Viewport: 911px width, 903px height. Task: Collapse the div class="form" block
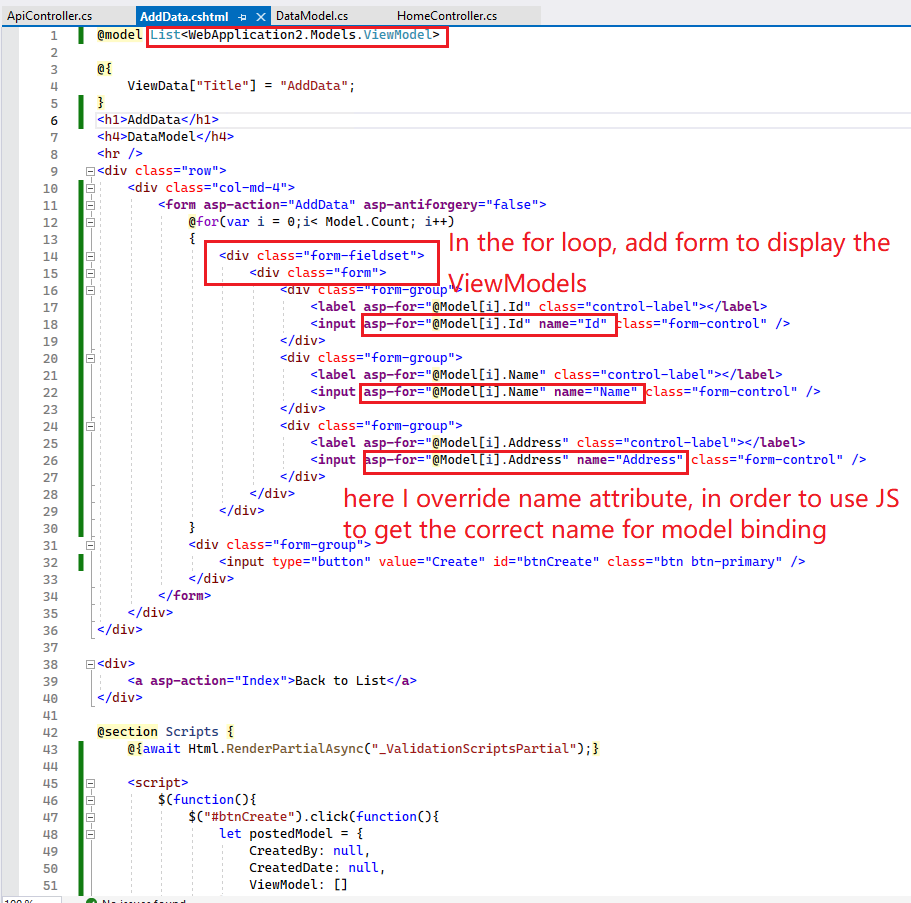(x=91, y=273)
